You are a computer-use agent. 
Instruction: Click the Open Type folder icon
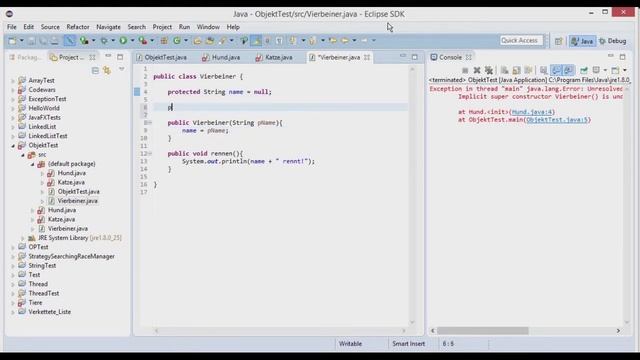click(197, 40)
